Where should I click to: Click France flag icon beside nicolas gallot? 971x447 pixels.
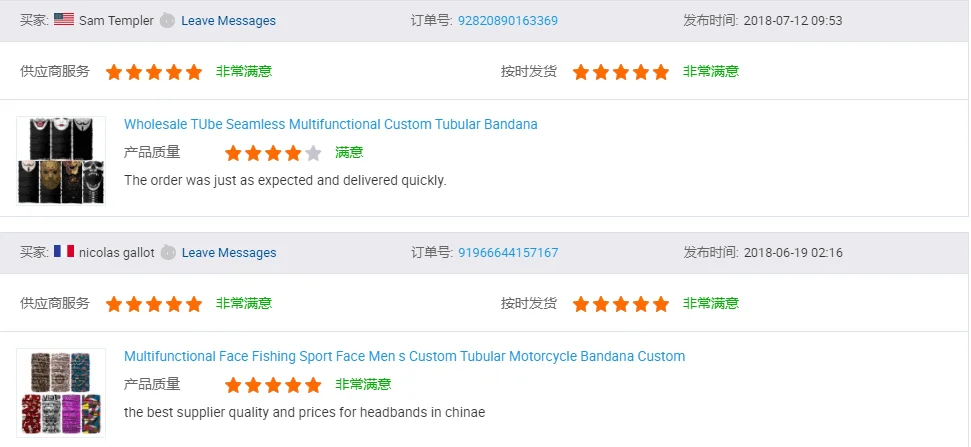[x=64, y=252]
